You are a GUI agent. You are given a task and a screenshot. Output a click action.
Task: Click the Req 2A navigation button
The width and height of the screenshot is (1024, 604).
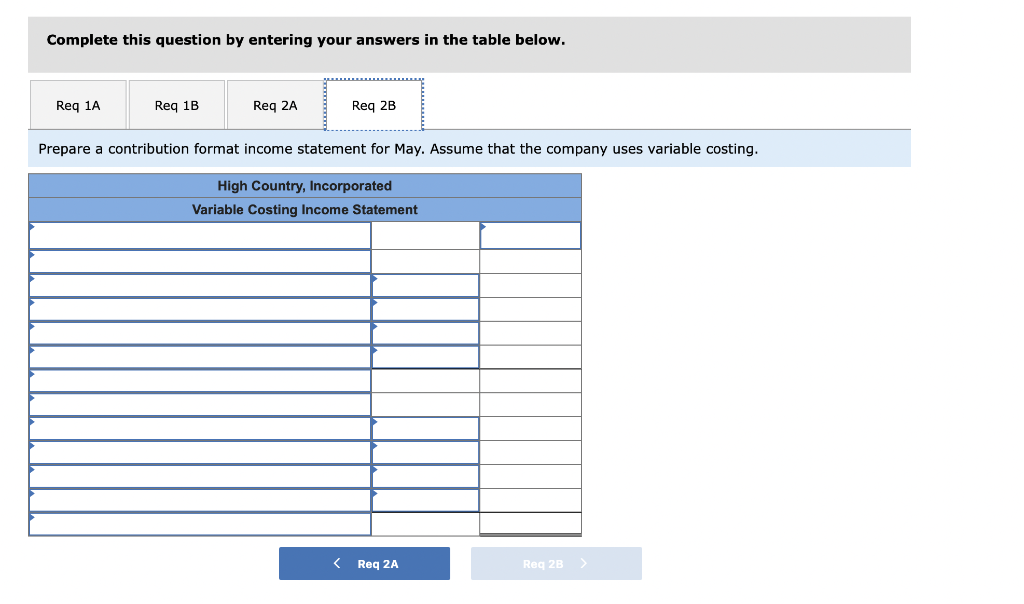(x=364, y=563)
